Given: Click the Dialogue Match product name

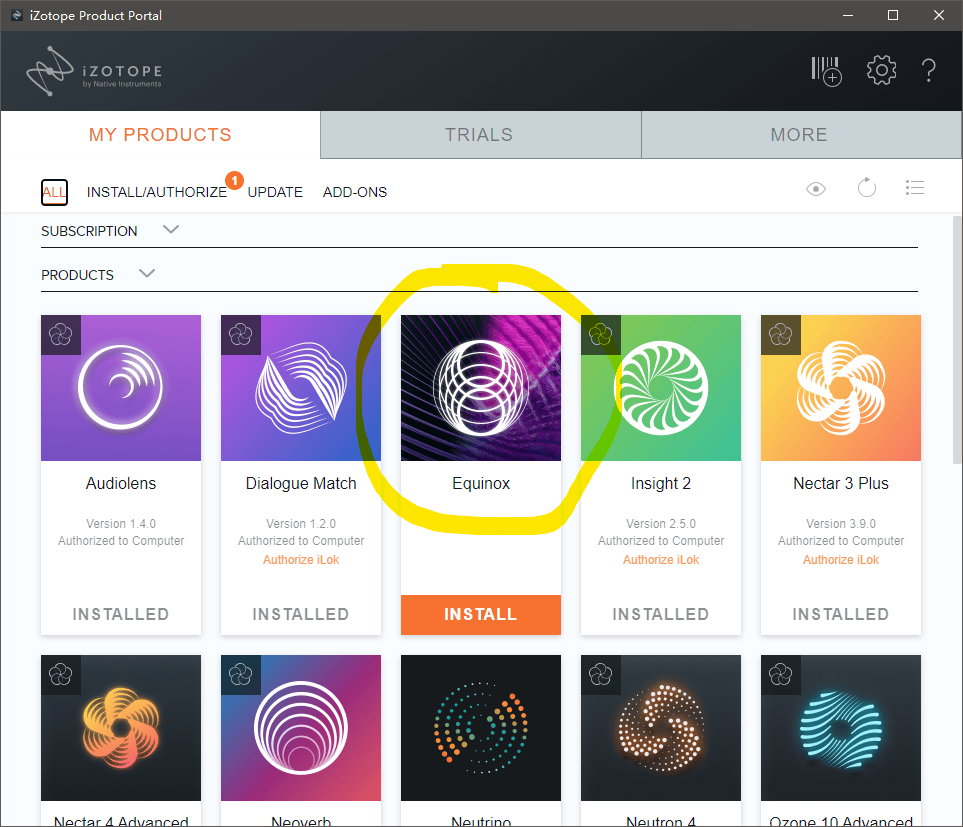Looking at the screenshot, I should pyautogui.click(x=301, y=484).
